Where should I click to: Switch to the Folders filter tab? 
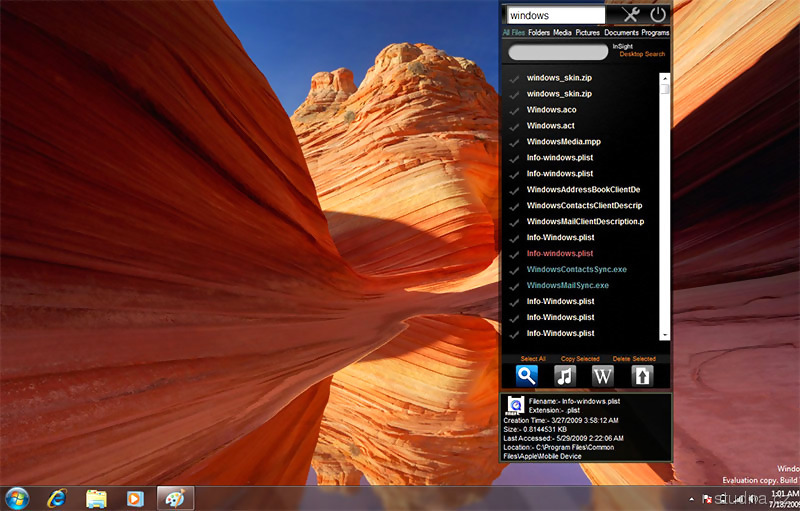539,33
